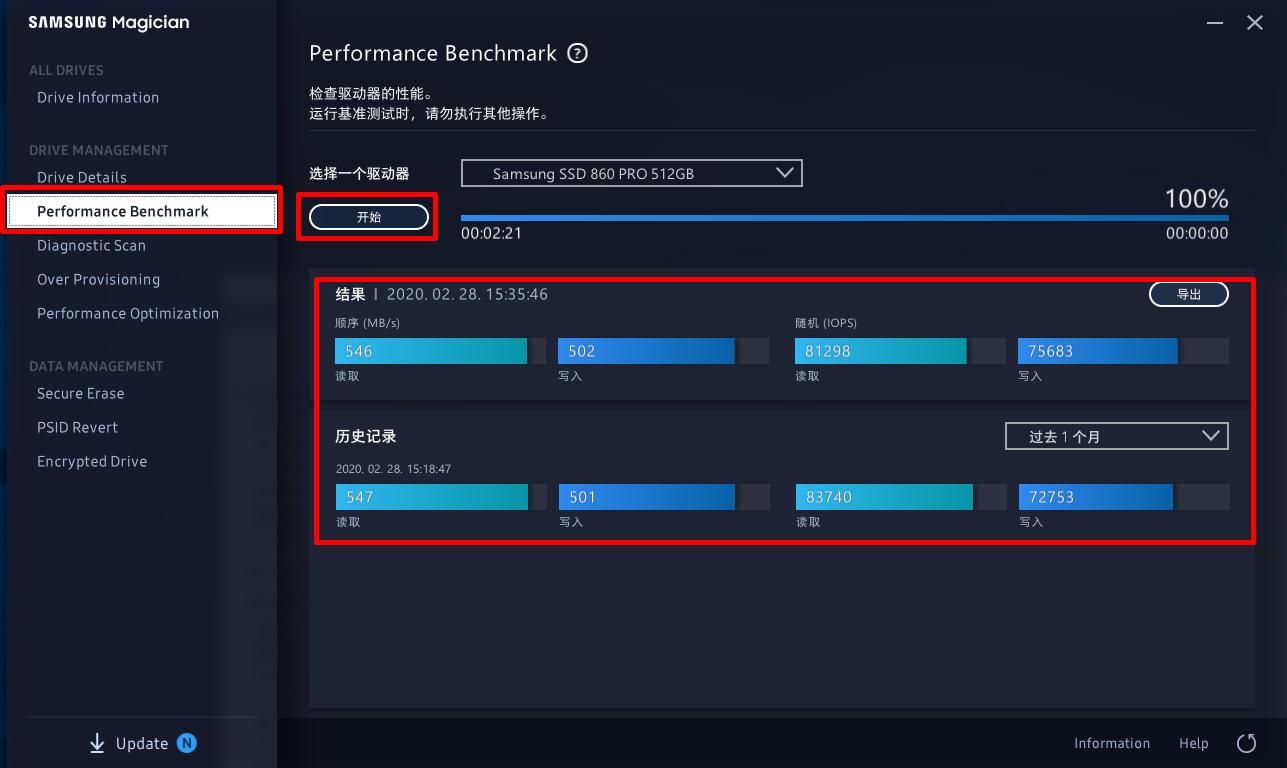Viewport: 1287px width, 768px height.
Task: Minimize the Samsung Magician window
Action: point(1214,22)
